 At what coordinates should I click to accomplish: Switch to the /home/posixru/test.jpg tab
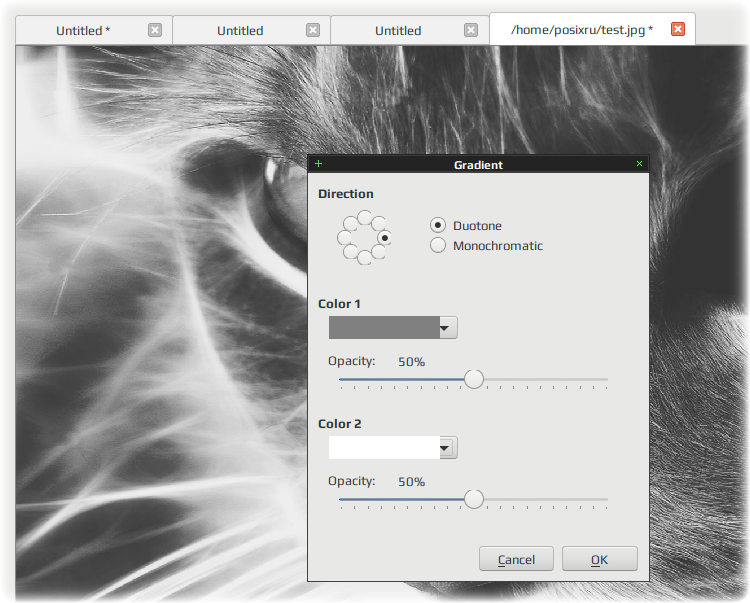[x=582, y=30]
